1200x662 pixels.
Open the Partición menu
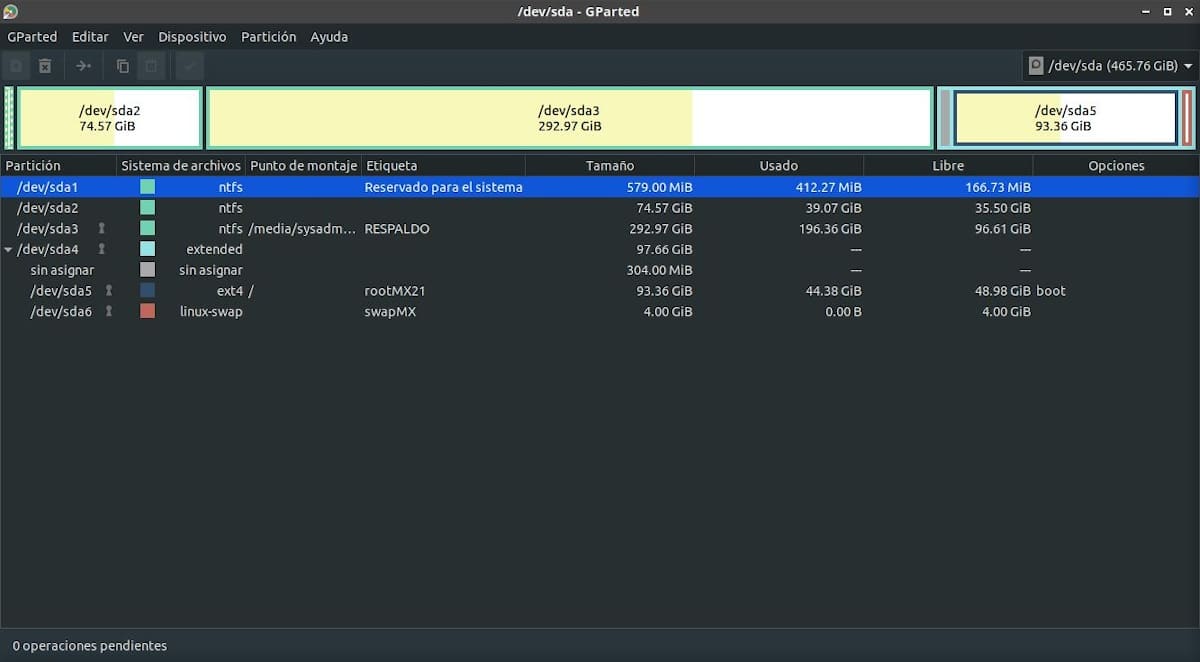coord(268,36)
